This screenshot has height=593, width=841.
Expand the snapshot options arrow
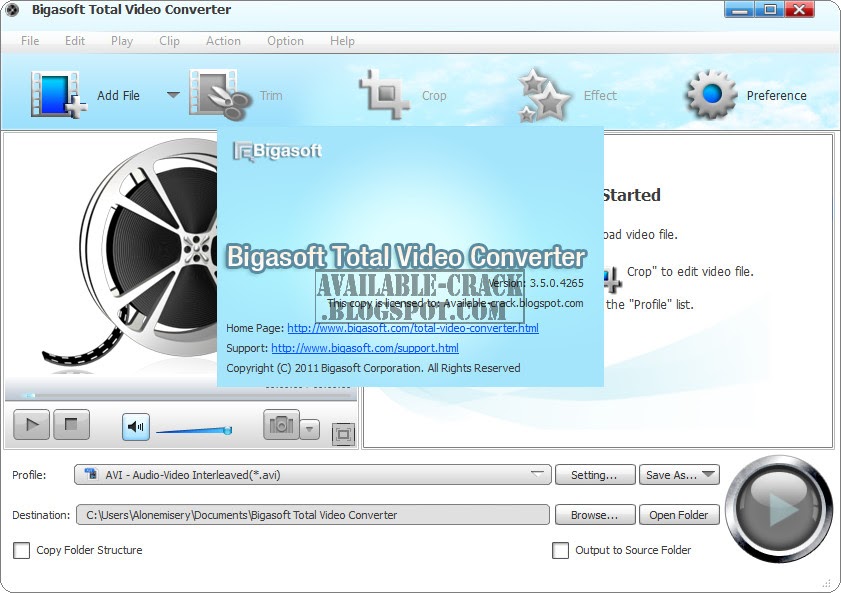tap(309, 428)
